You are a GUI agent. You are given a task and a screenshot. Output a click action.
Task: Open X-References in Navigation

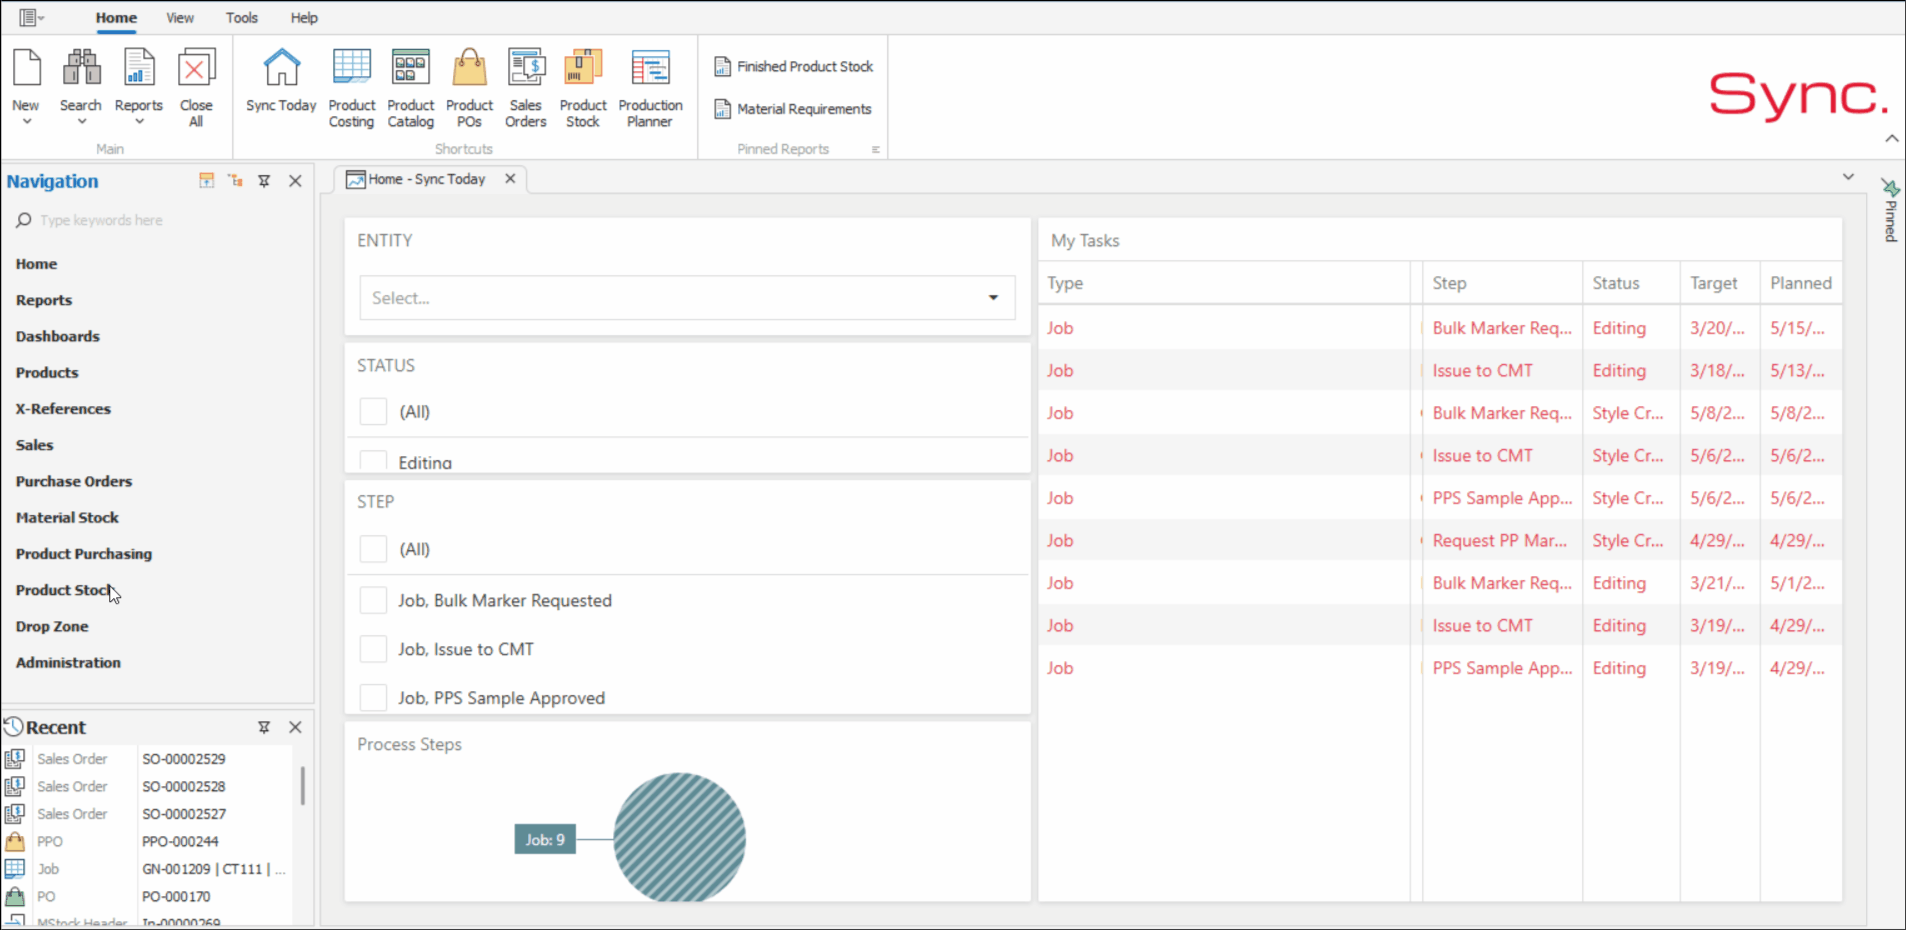pyautogui.click(x=63, y=409)
